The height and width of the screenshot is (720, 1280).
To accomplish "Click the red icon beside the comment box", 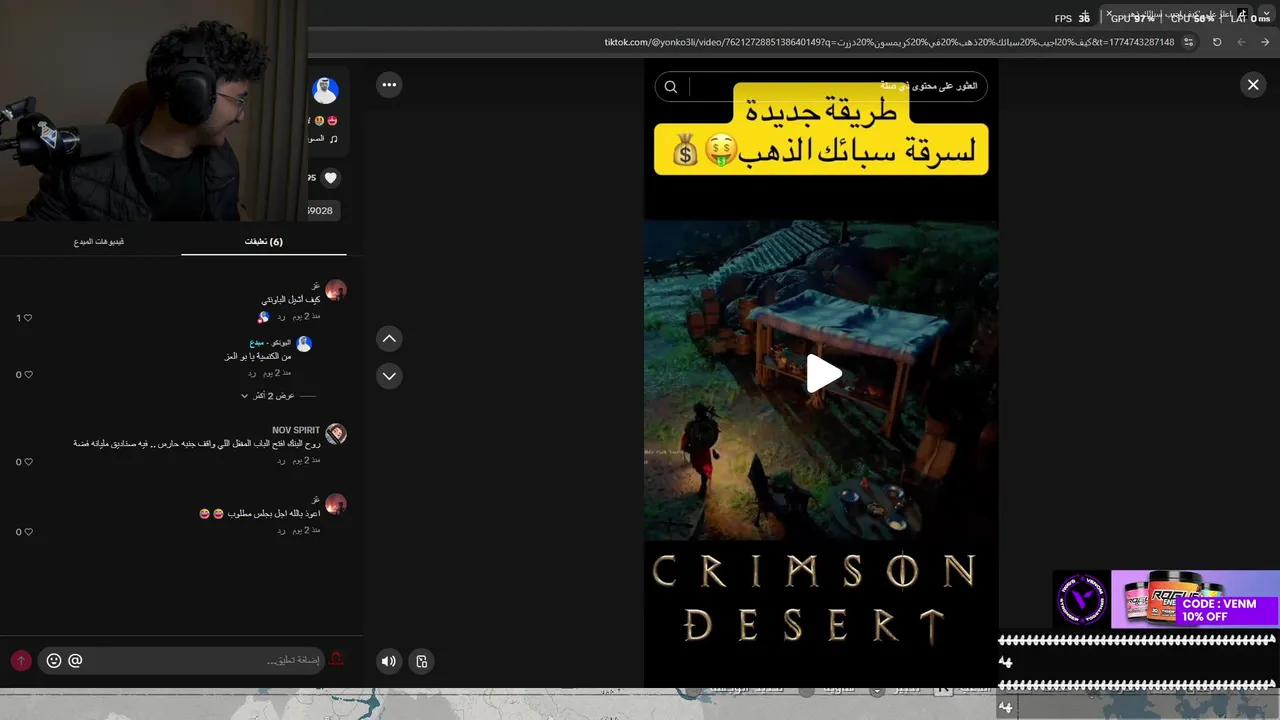I will [337, 659].
